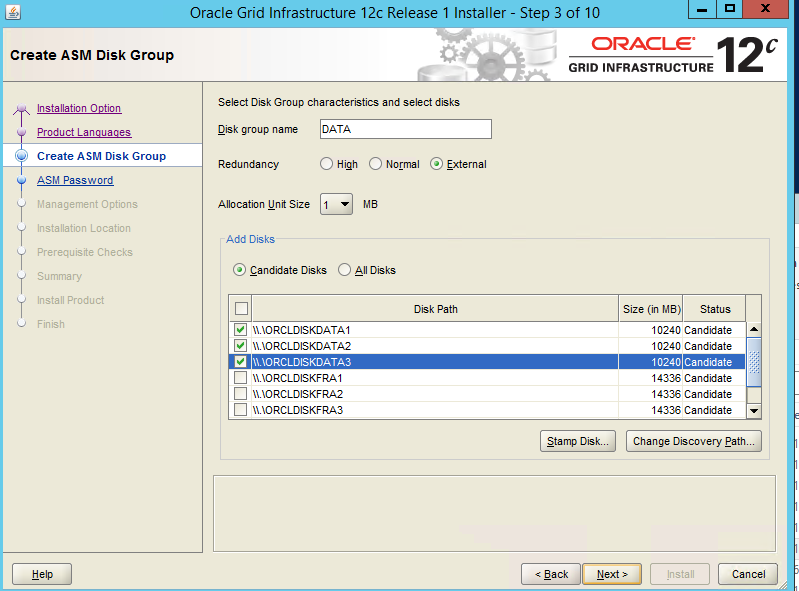Viewport: 799px width, 591px height.
Task: Choose Candidate Disks radio button
Action: click(x=239, y=270)
